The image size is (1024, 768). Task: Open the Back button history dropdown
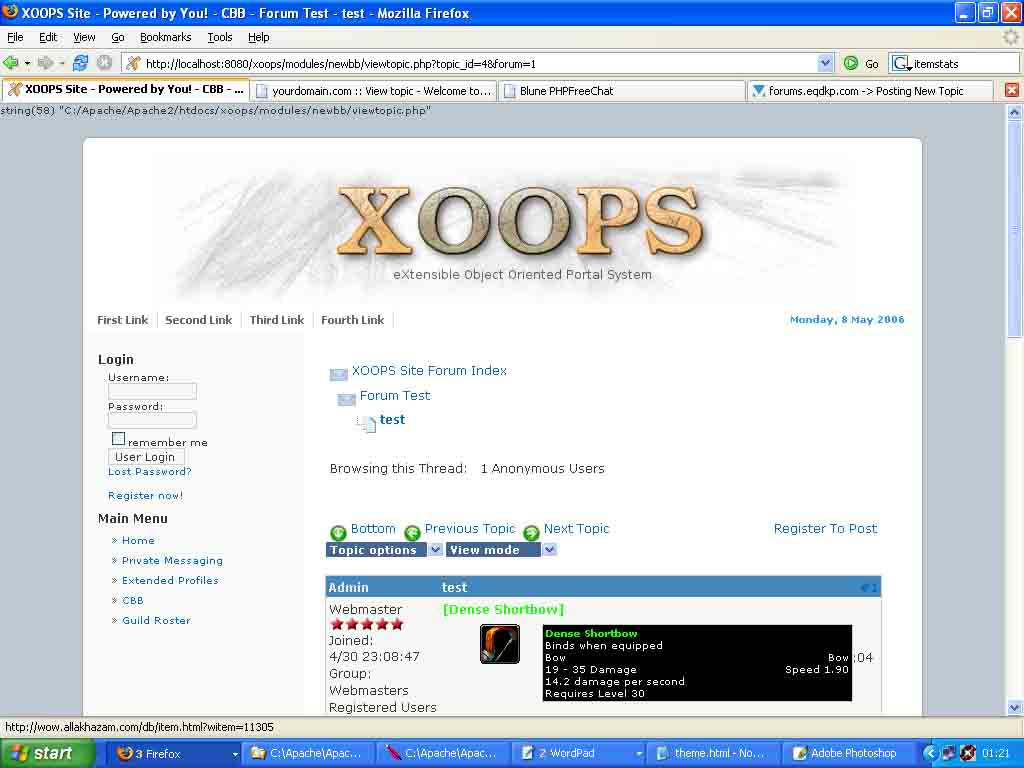[27, 63]
